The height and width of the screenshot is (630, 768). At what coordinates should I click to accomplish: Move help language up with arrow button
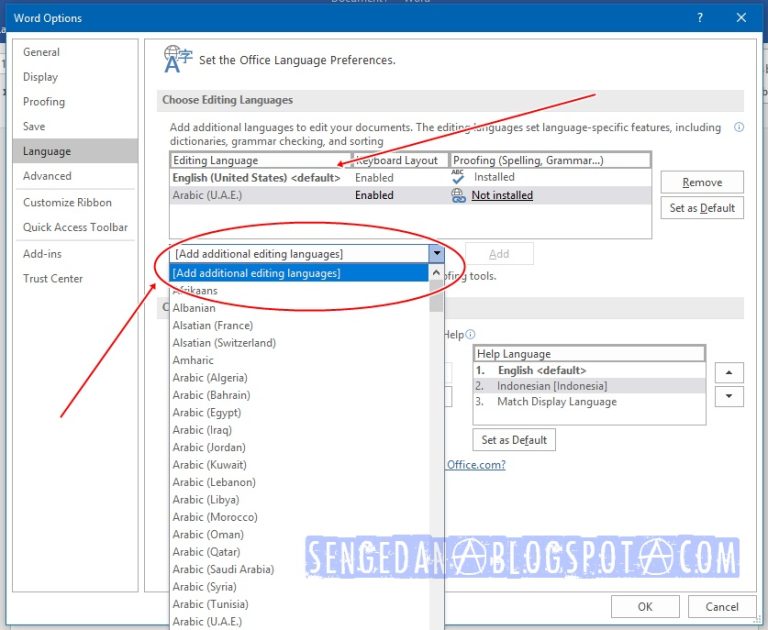click(729, 372)
